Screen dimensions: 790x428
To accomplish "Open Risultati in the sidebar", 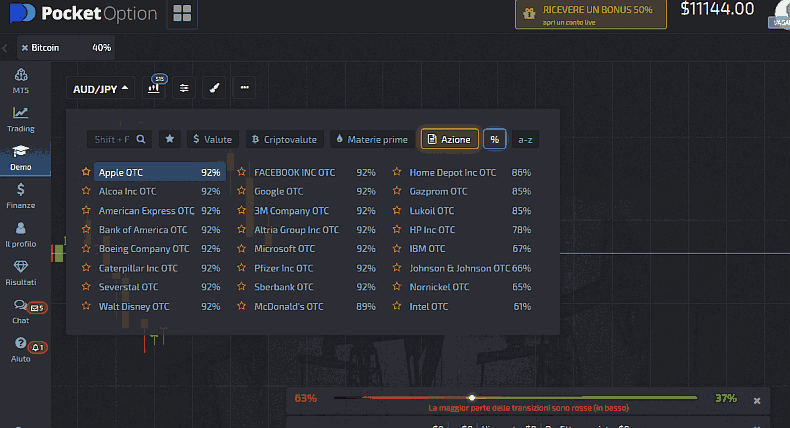I will coord(21,272).
